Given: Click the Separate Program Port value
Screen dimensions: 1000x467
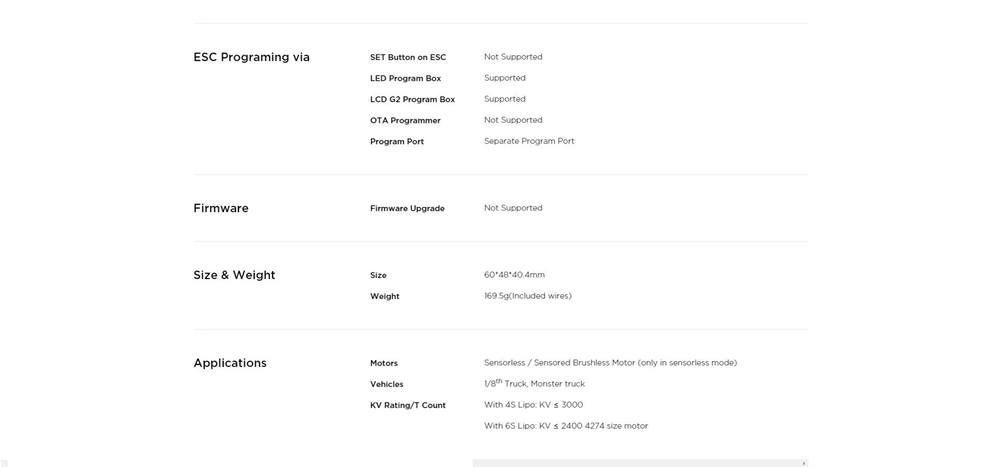Looking at the screenshot, I should click(529, 141).
